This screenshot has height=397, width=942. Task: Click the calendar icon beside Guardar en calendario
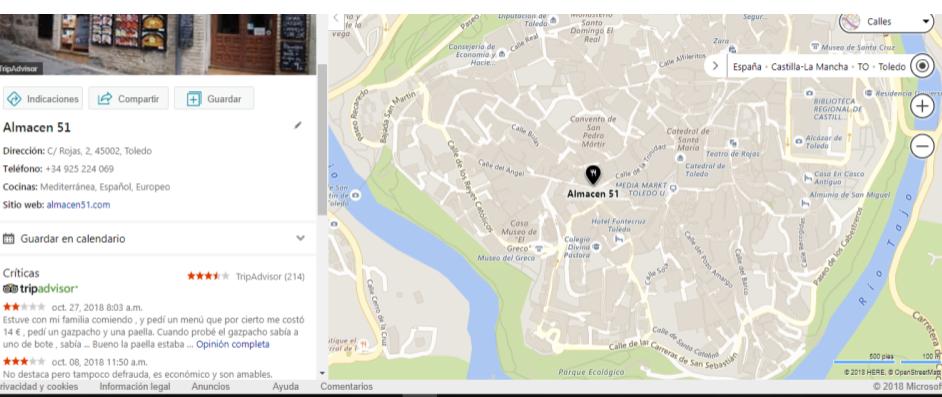(x=8, y=238)
